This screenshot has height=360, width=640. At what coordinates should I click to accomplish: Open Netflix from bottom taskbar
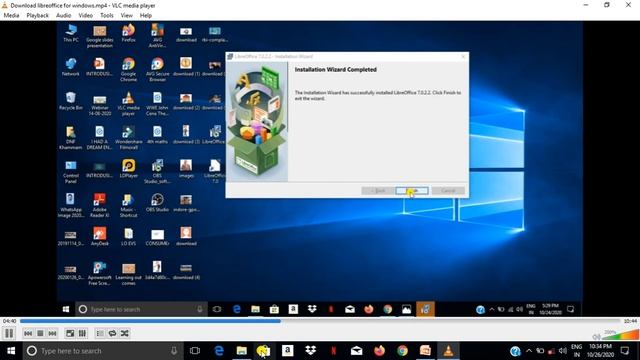tap(333, 351)
